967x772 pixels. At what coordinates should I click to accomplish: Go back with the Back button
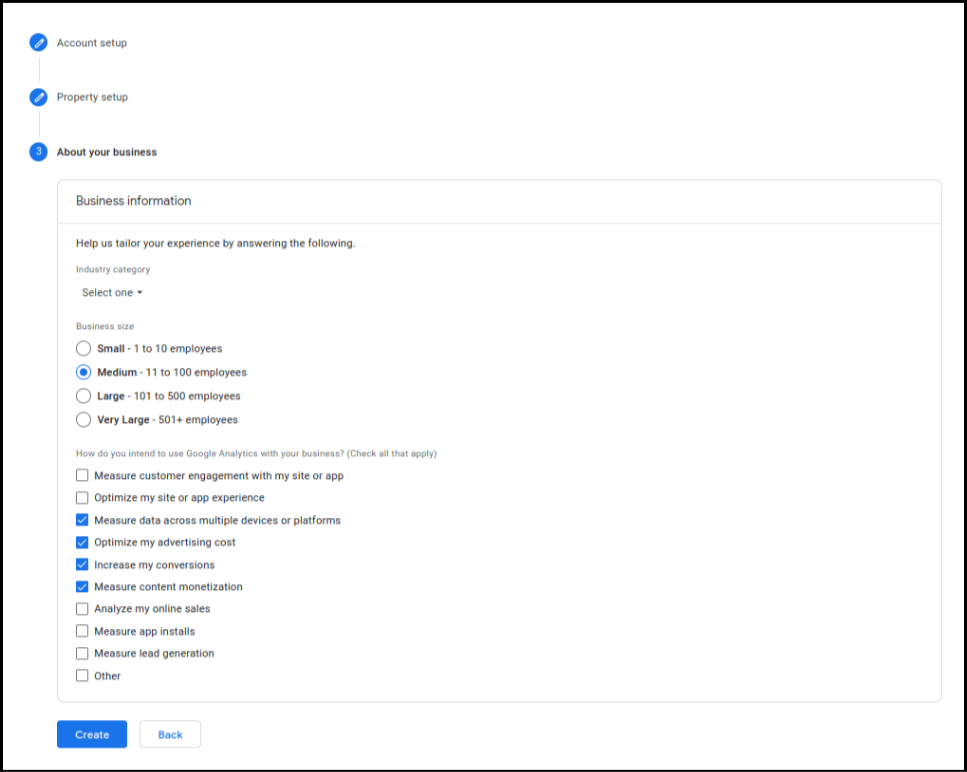coord(170,735)
